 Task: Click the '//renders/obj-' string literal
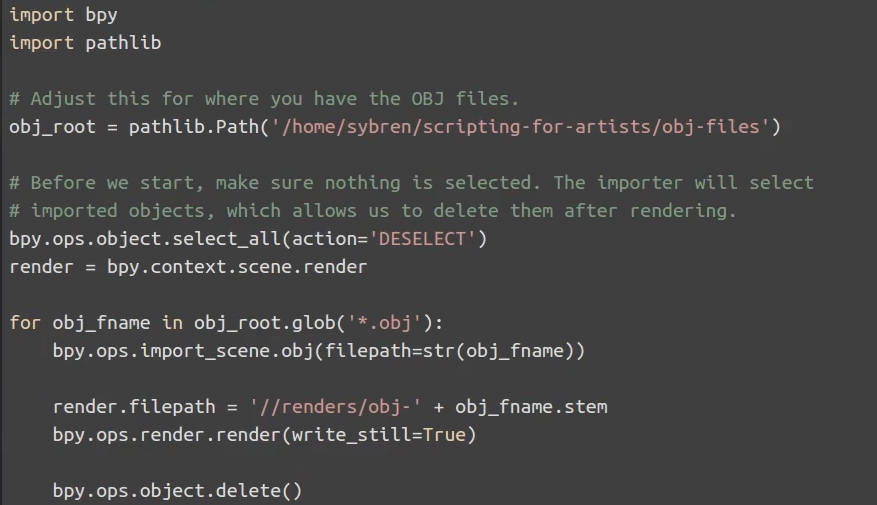click(335, 407)
